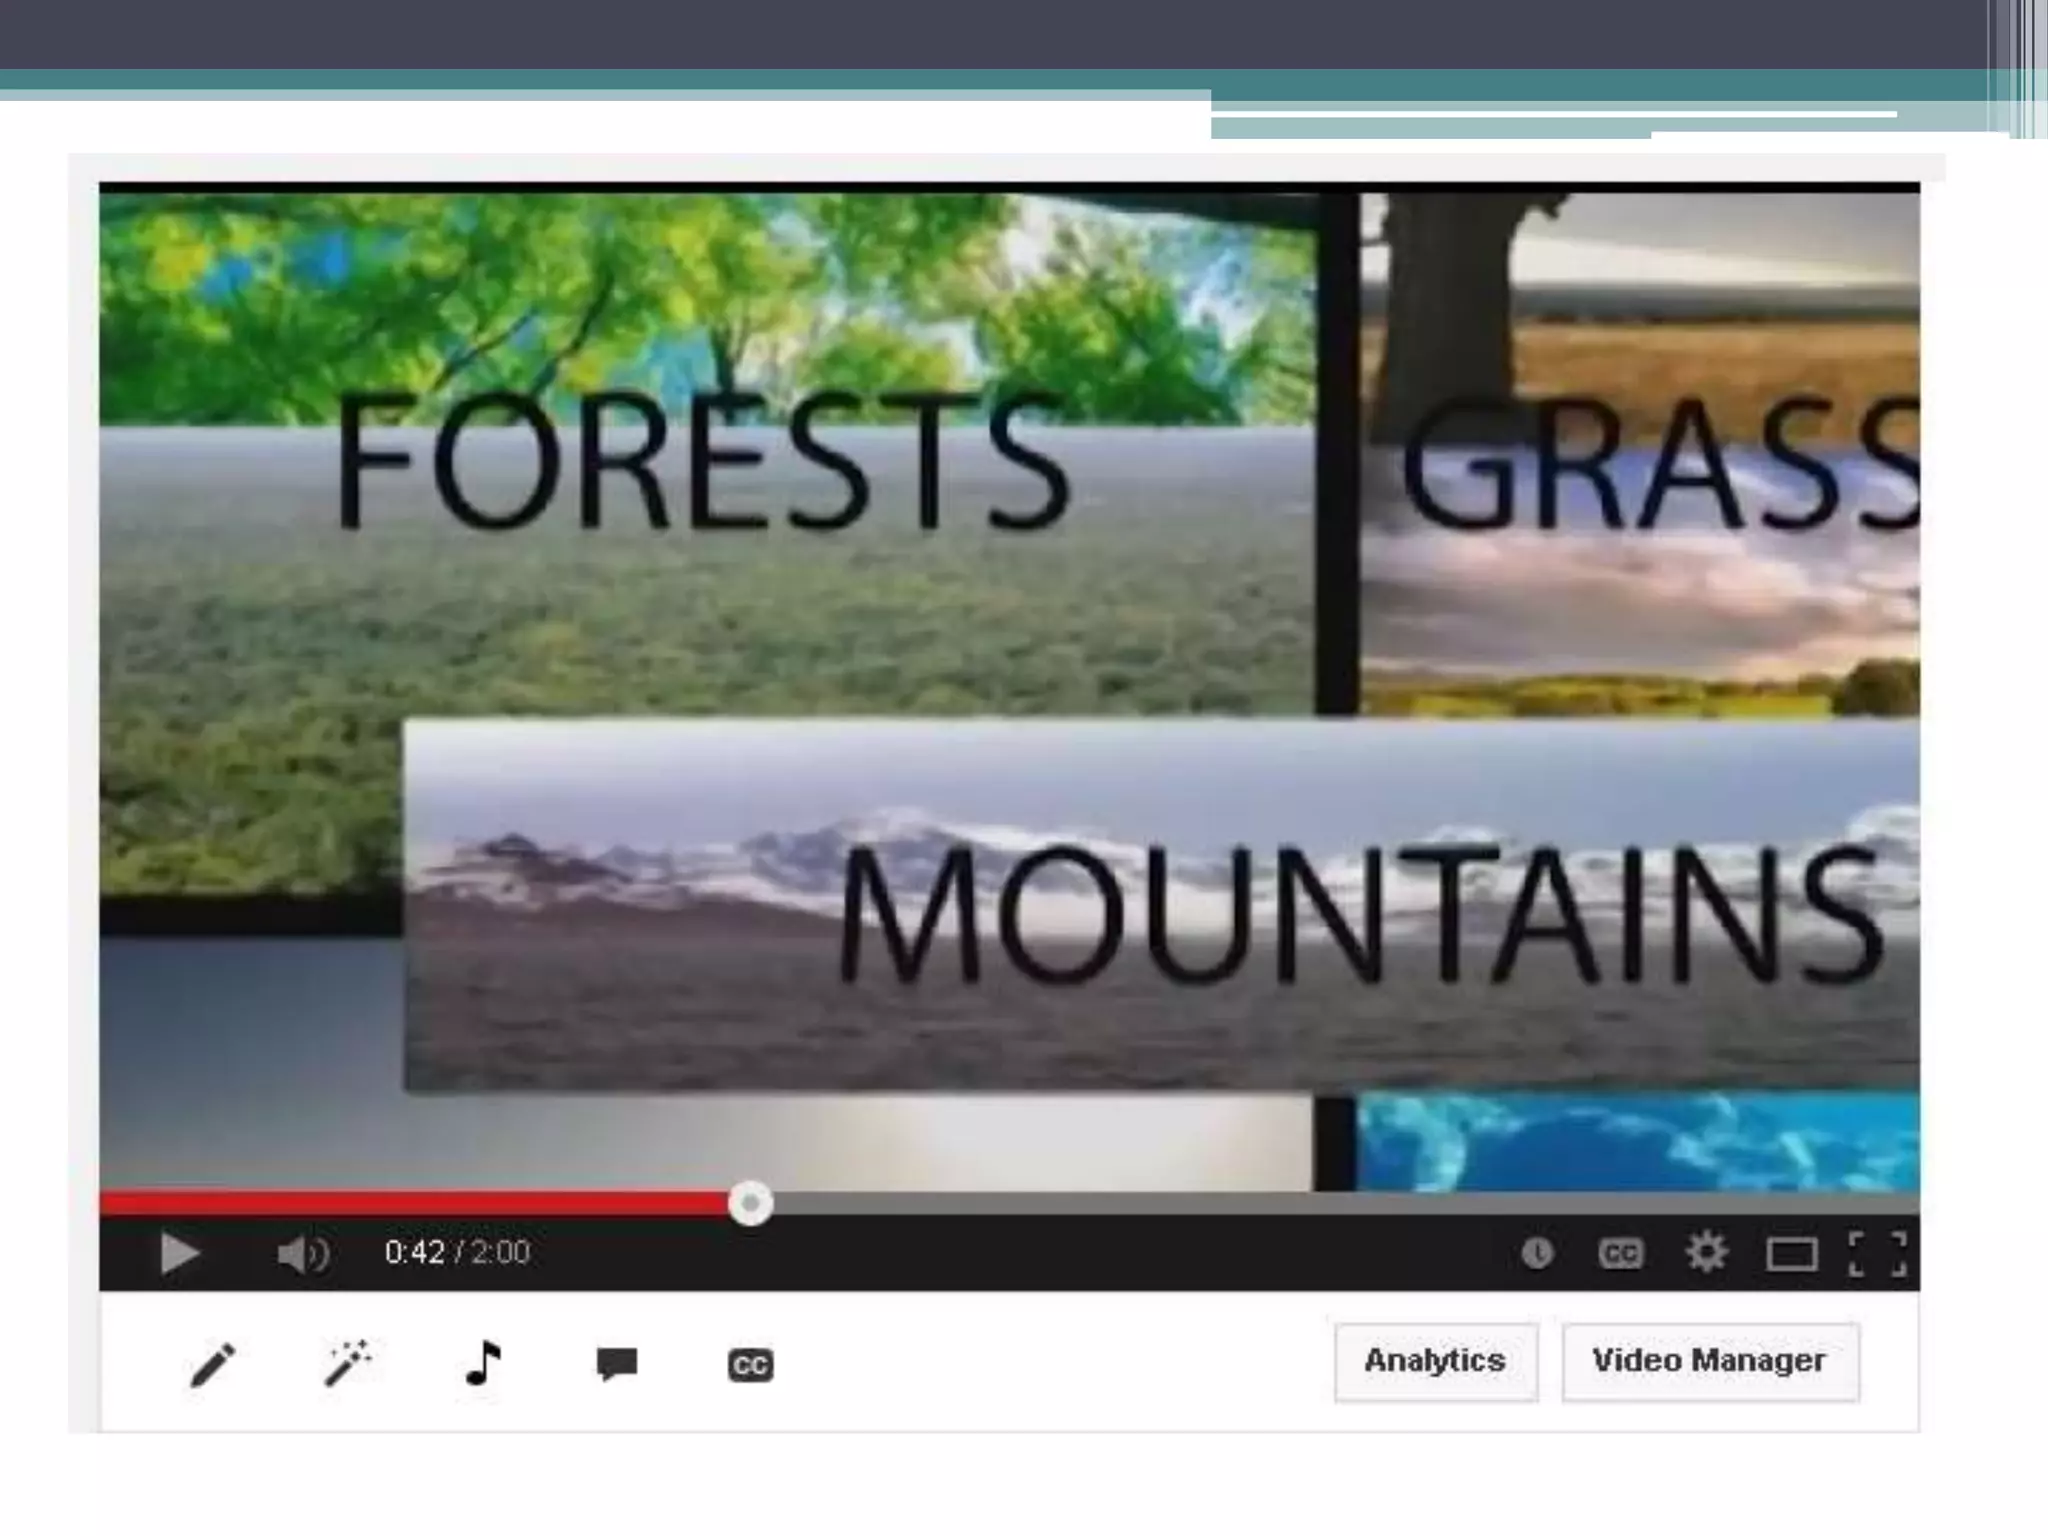
Task: Click the round scrubber handle on progress bar
Action: click(750, 1203)
